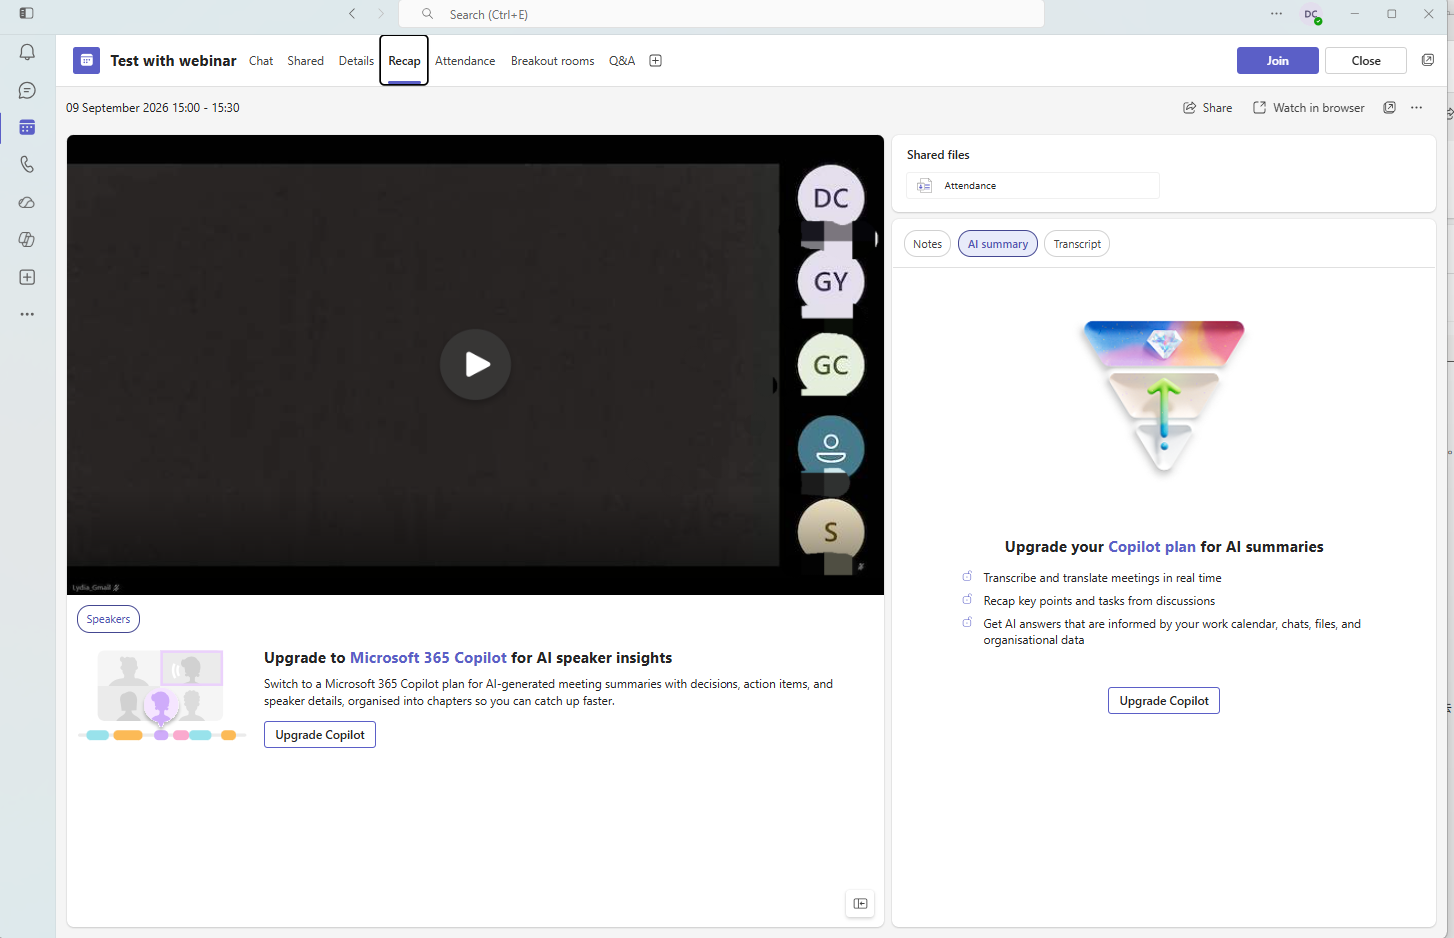Click the Shared files heading
Image resolution: width=1454 pixels, height=938 pixels.
coord(938,155)
